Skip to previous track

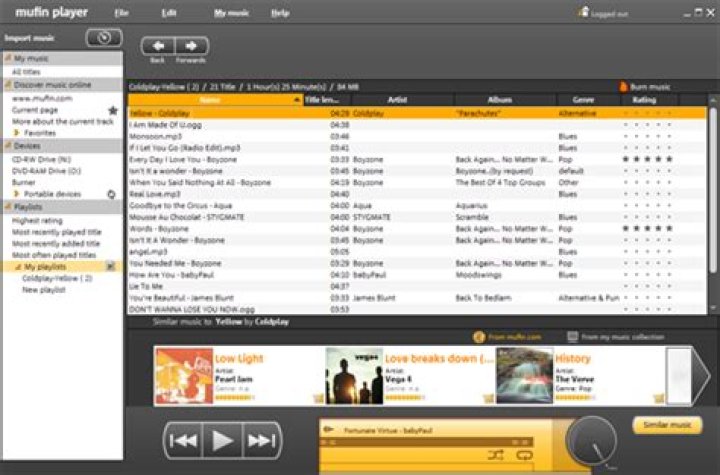coord(184,441)
